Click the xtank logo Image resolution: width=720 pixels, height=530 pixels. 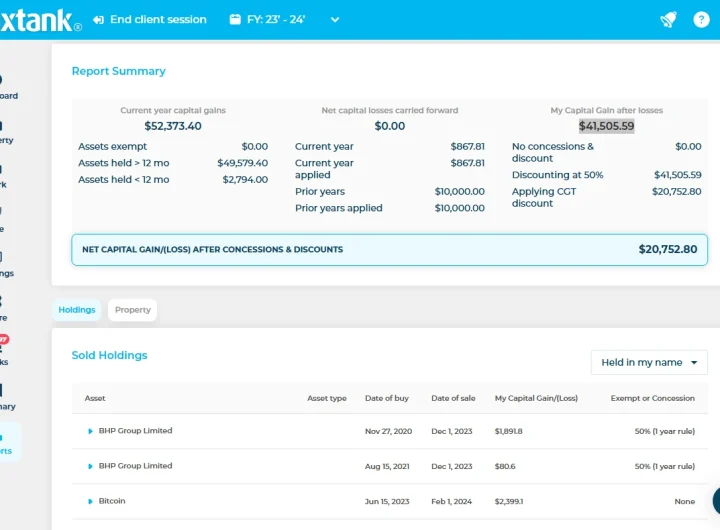(x=36, y=20)
